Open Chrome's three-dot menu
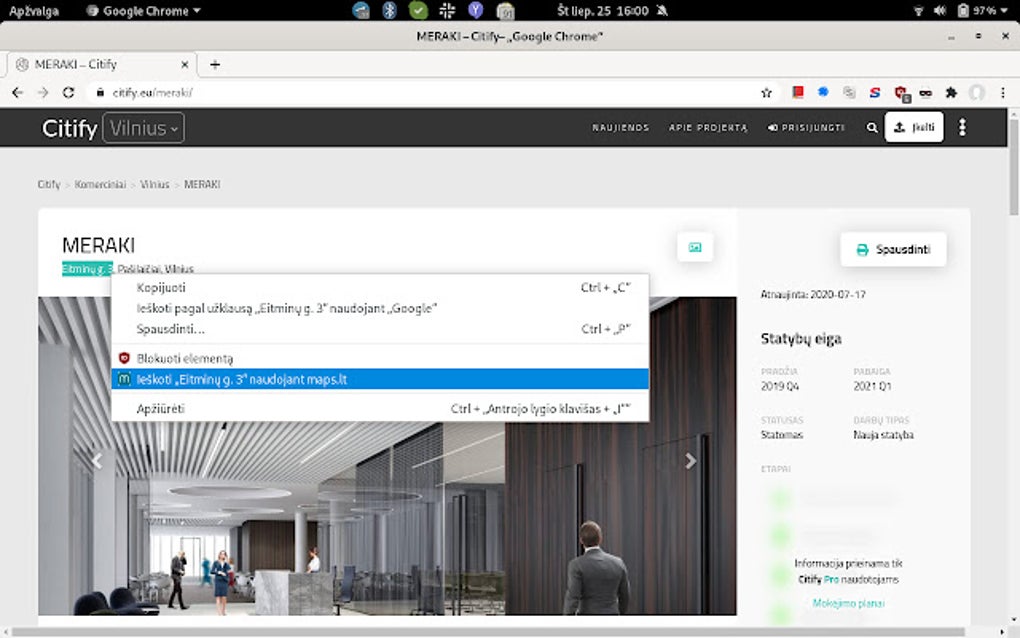 coord(1003,91)
